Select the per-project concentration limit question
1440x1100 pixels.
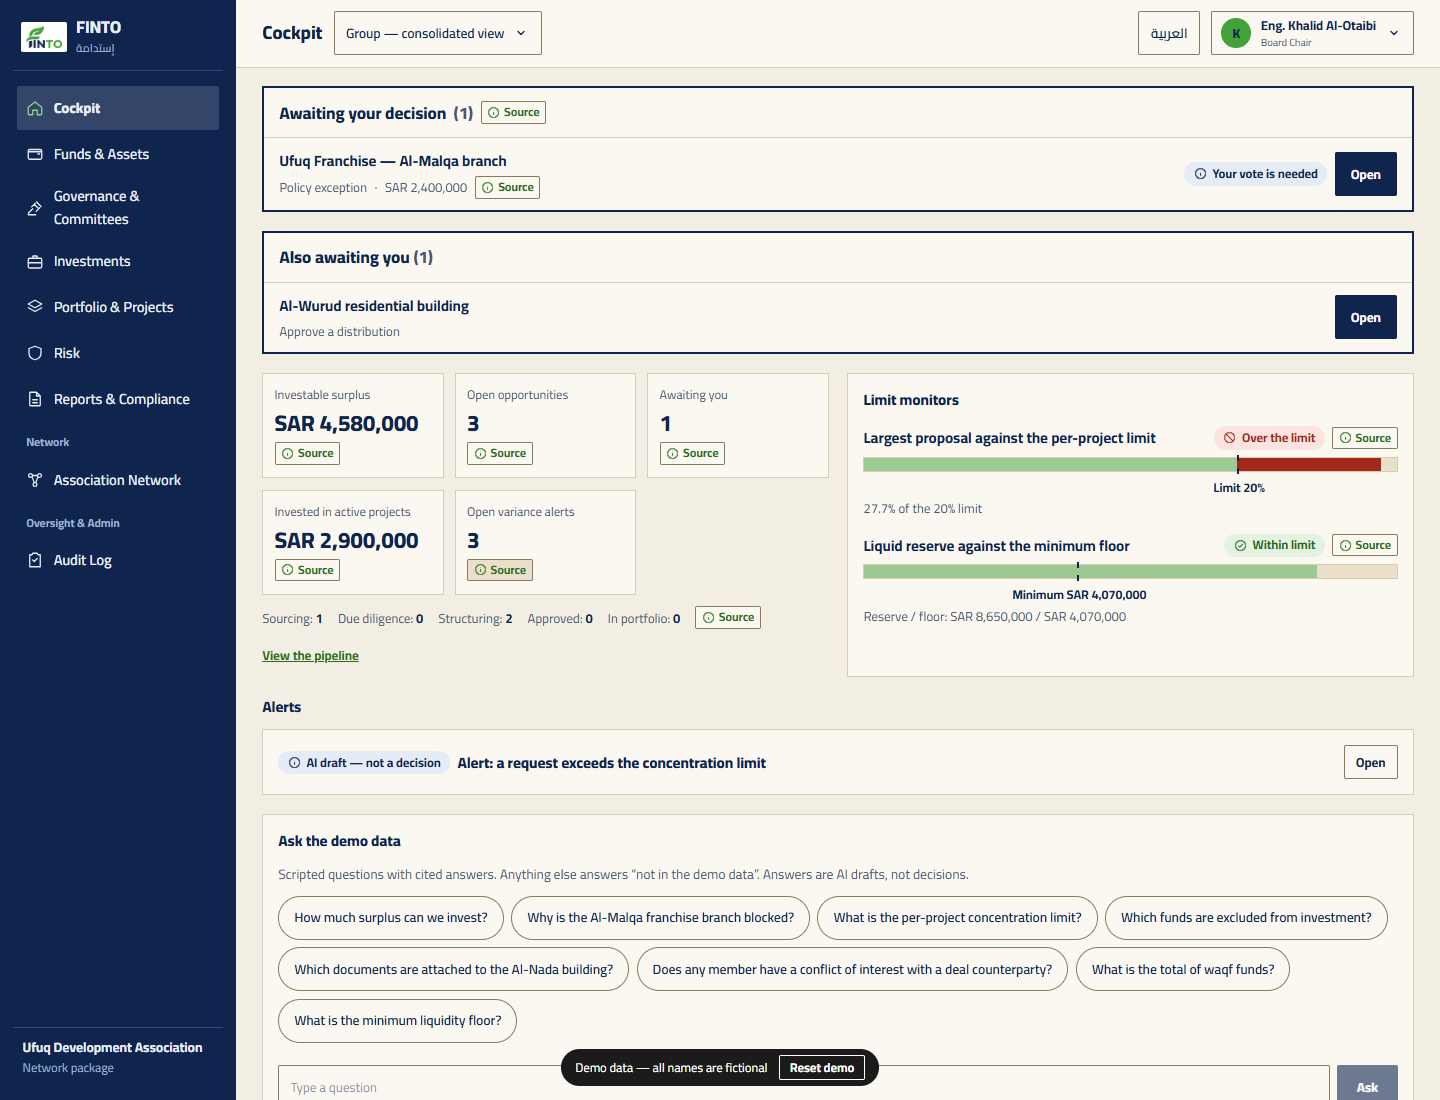(958, 918)
